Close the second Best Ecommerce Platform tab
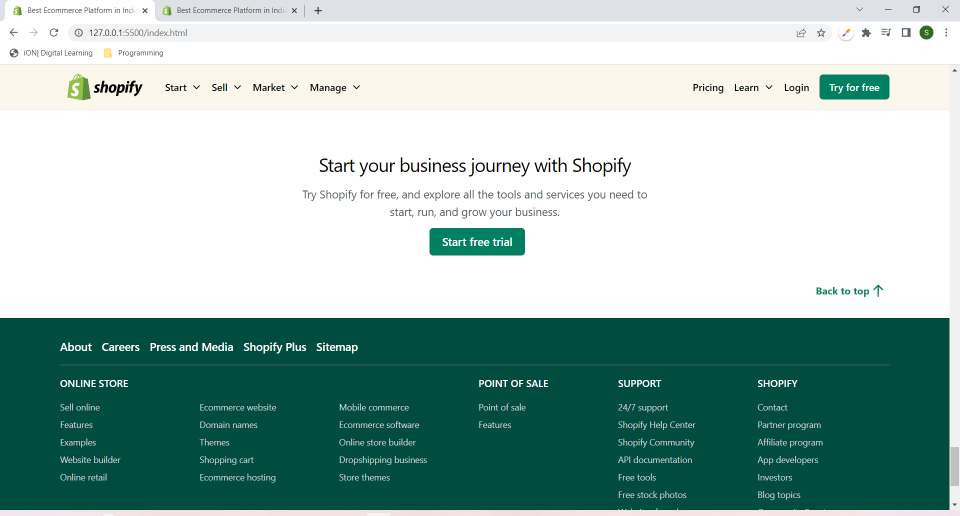Image resolution: width=960 pixels, height=516 pixels. coord(294,10)
